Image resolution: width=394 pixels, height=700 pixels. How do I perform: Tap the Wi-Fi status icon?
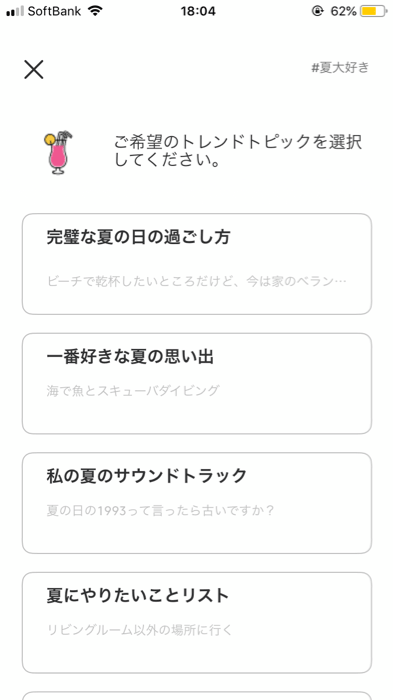[x=95, y=11]
